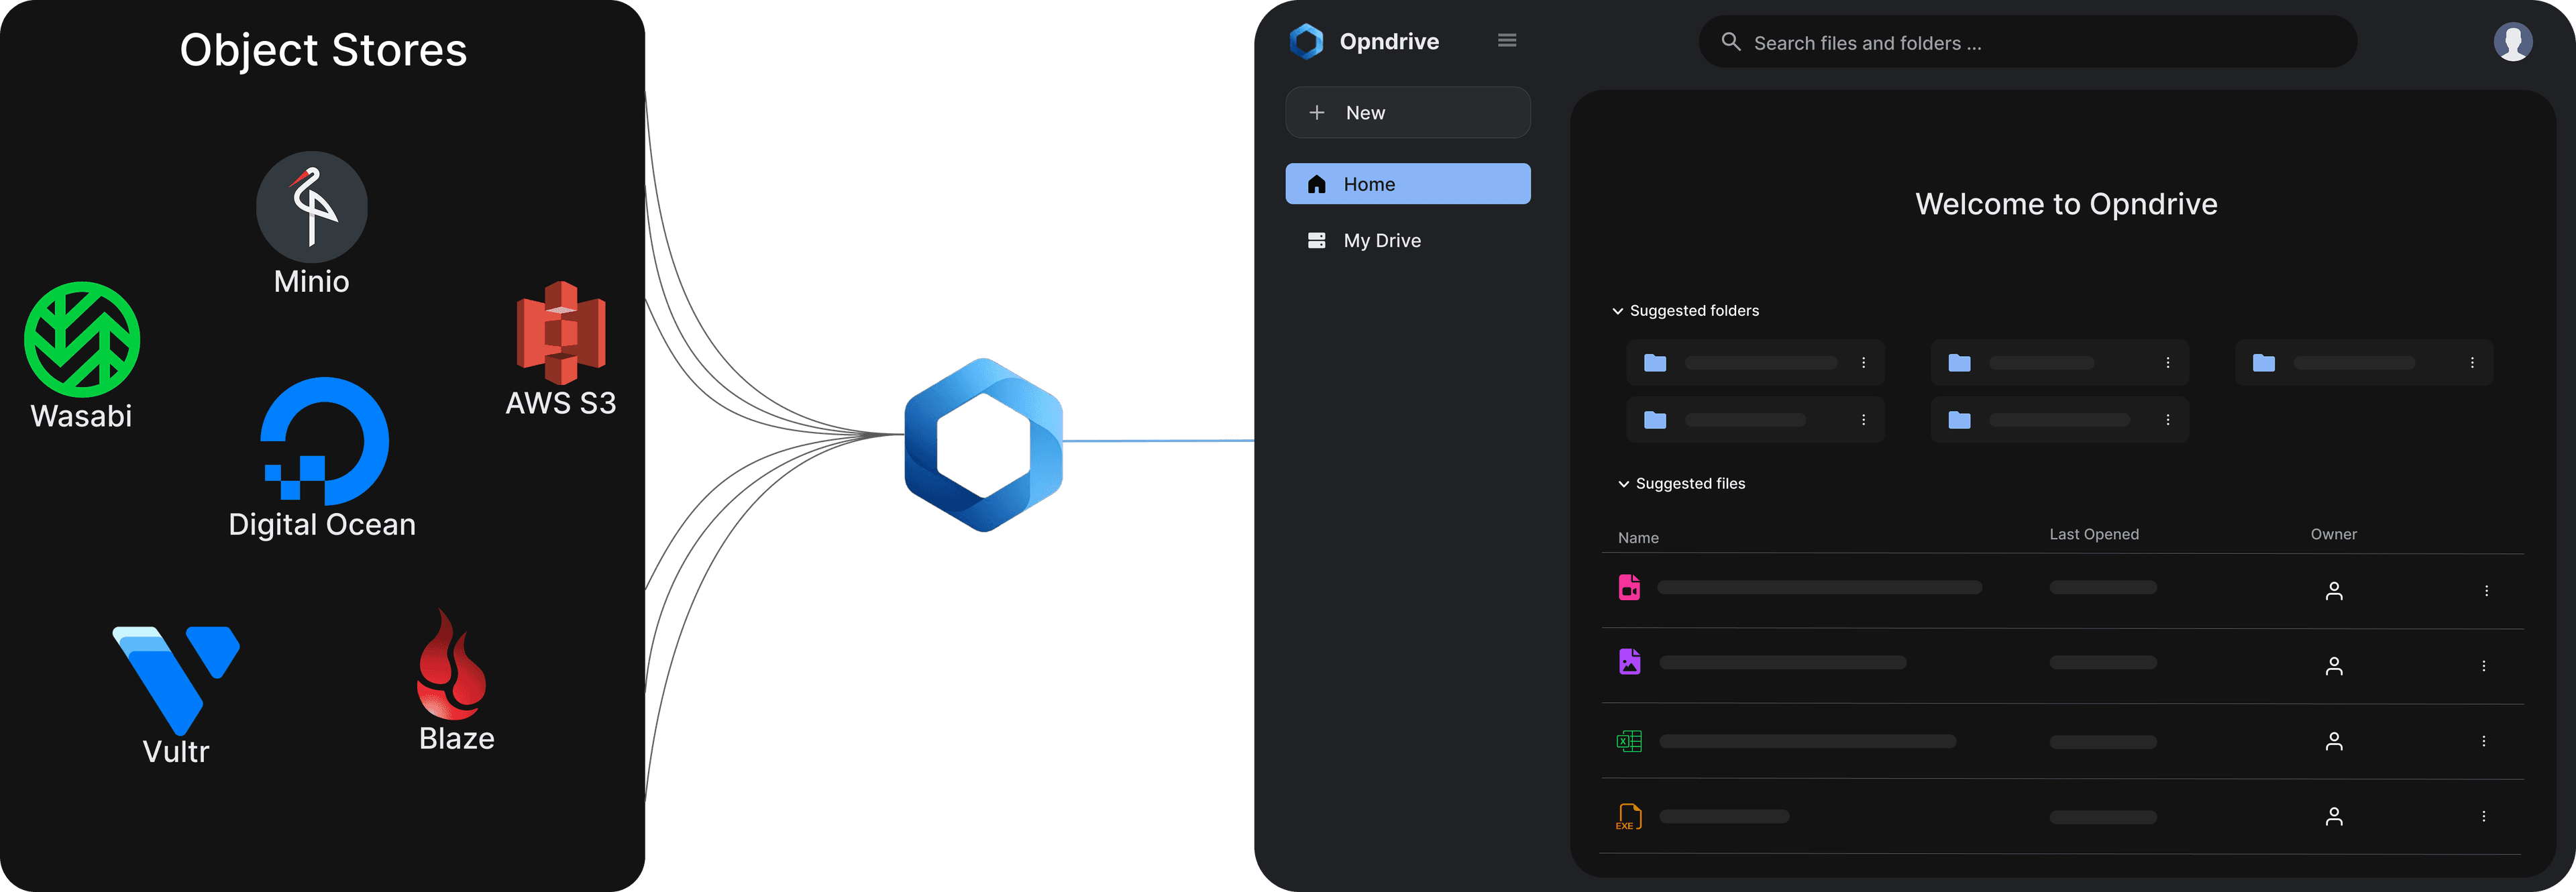Open more options for EXE file row
Viewport: 2576px width, 892px height.
[x=2484, y=817]
